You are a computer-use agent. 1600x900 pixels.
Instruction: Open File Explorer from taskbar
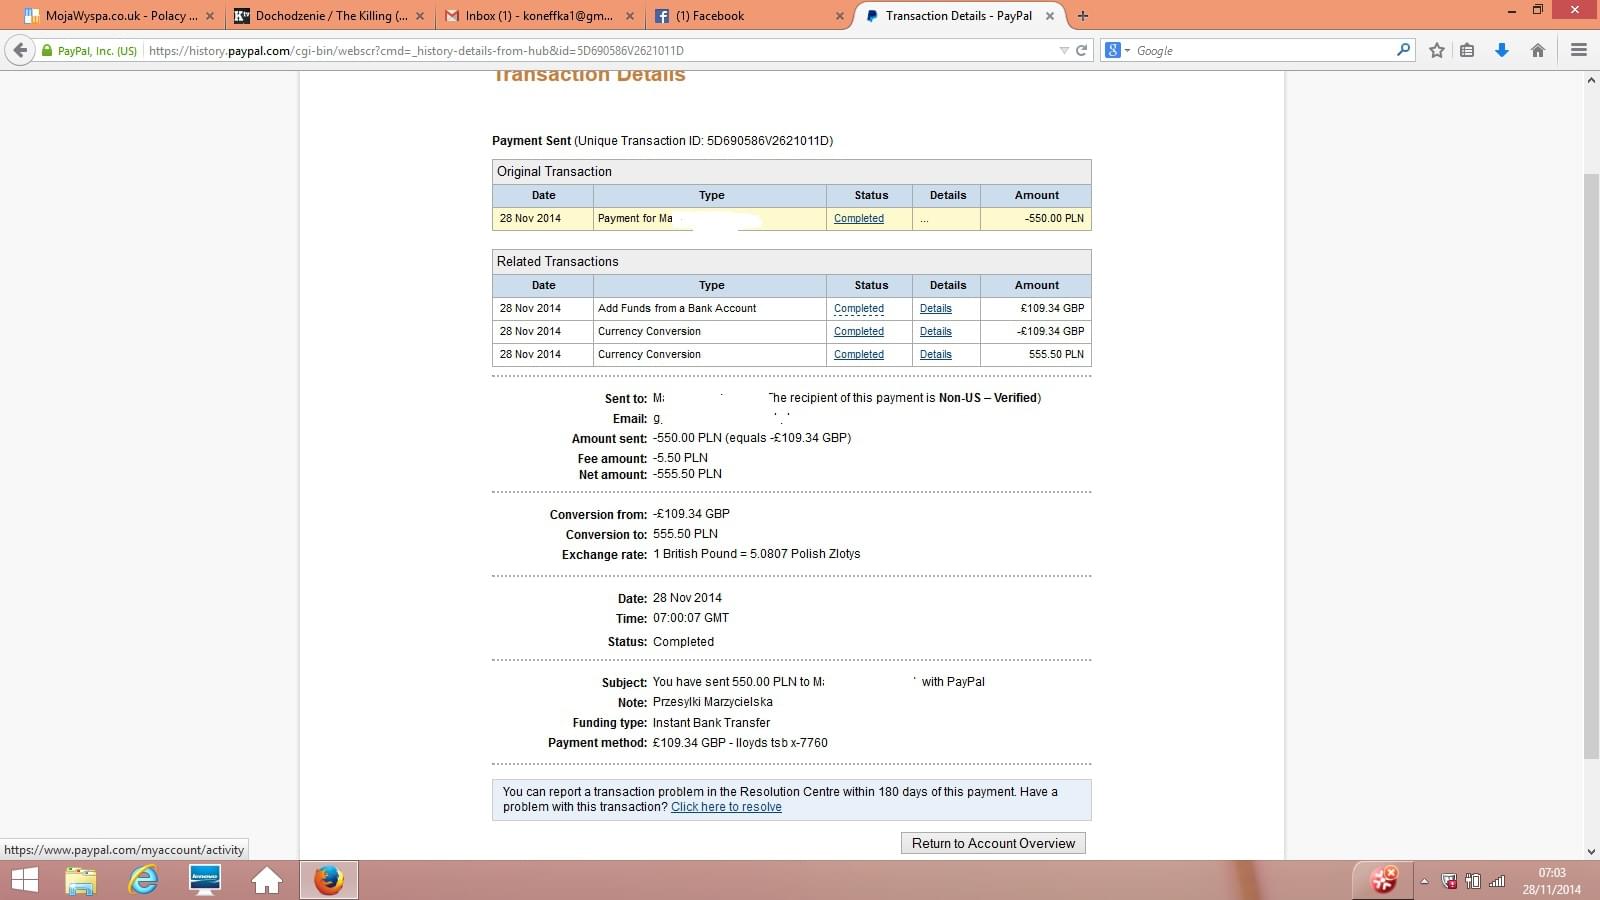[x=81, y=880]
